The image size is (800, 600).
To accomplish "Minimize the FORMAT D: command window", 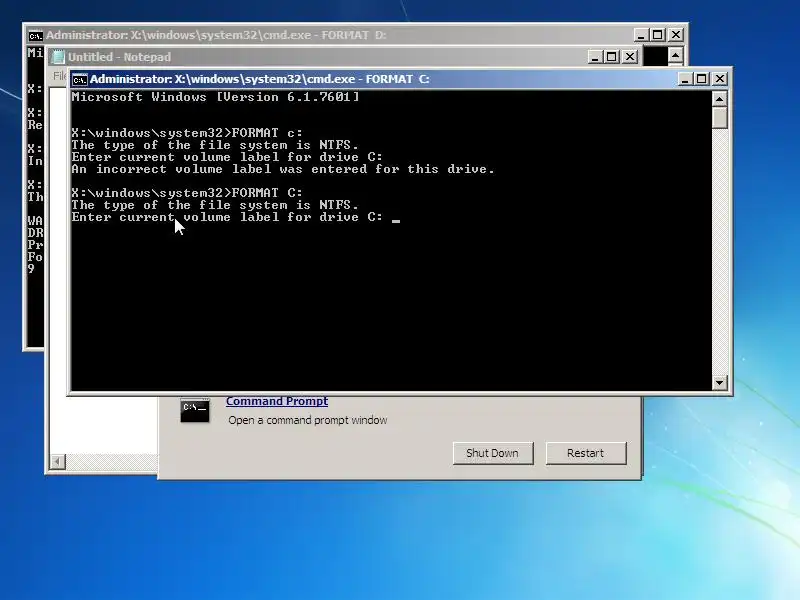I will pyautogui.click(x=641, y=35).
